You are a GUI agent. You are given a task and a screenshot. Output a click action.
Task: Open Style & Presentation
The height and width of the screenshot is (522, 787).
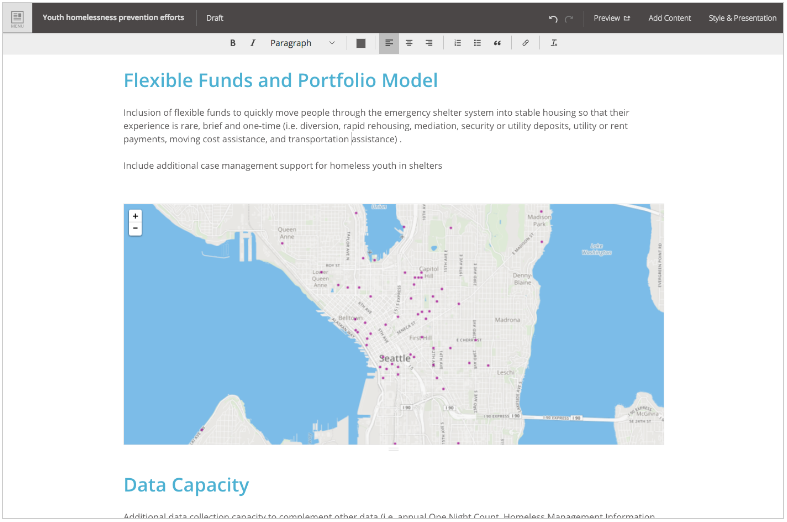742,18
